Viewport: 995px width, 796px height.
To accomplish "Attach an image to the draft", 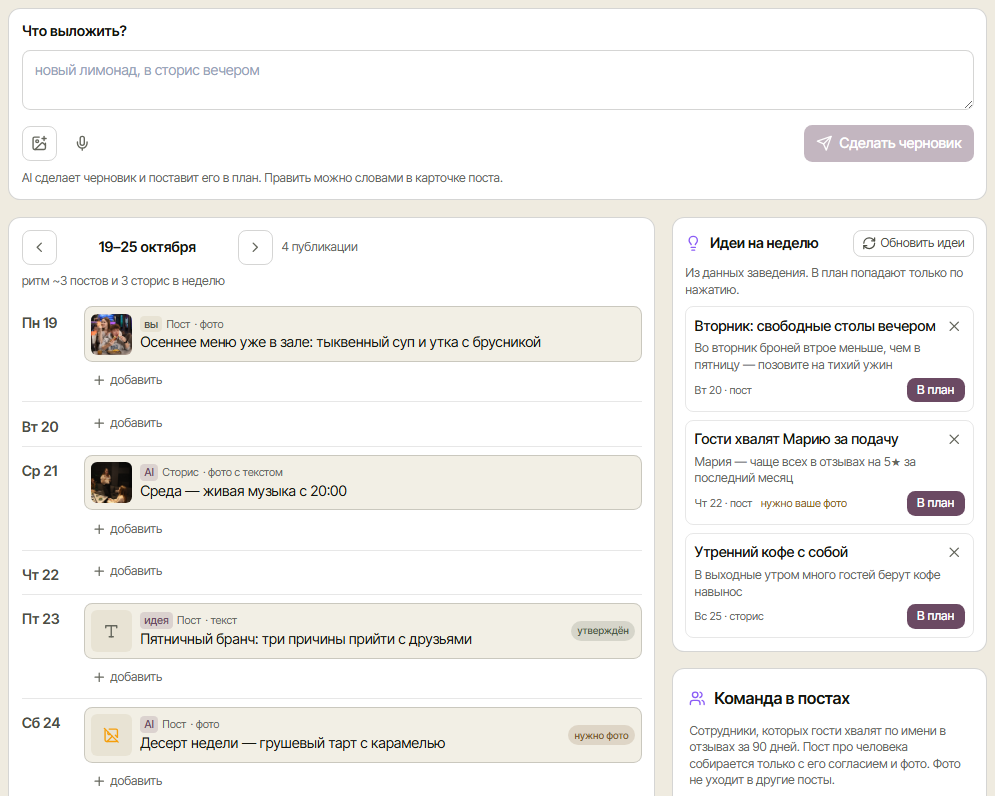I will (x=39, y=143).
